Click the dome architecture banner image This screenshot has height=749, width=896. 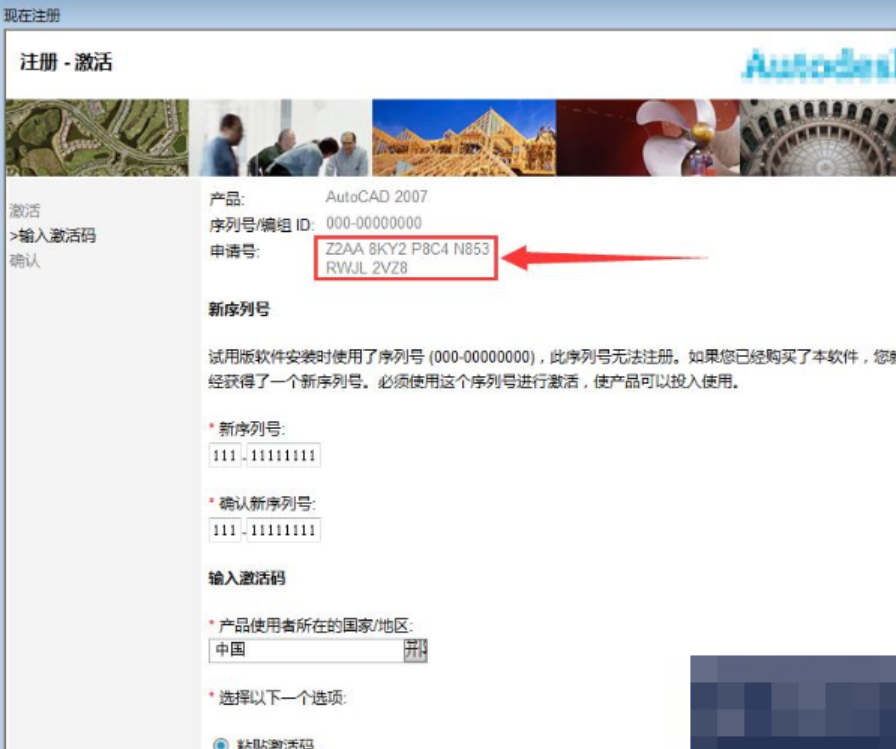coord(817,137)
